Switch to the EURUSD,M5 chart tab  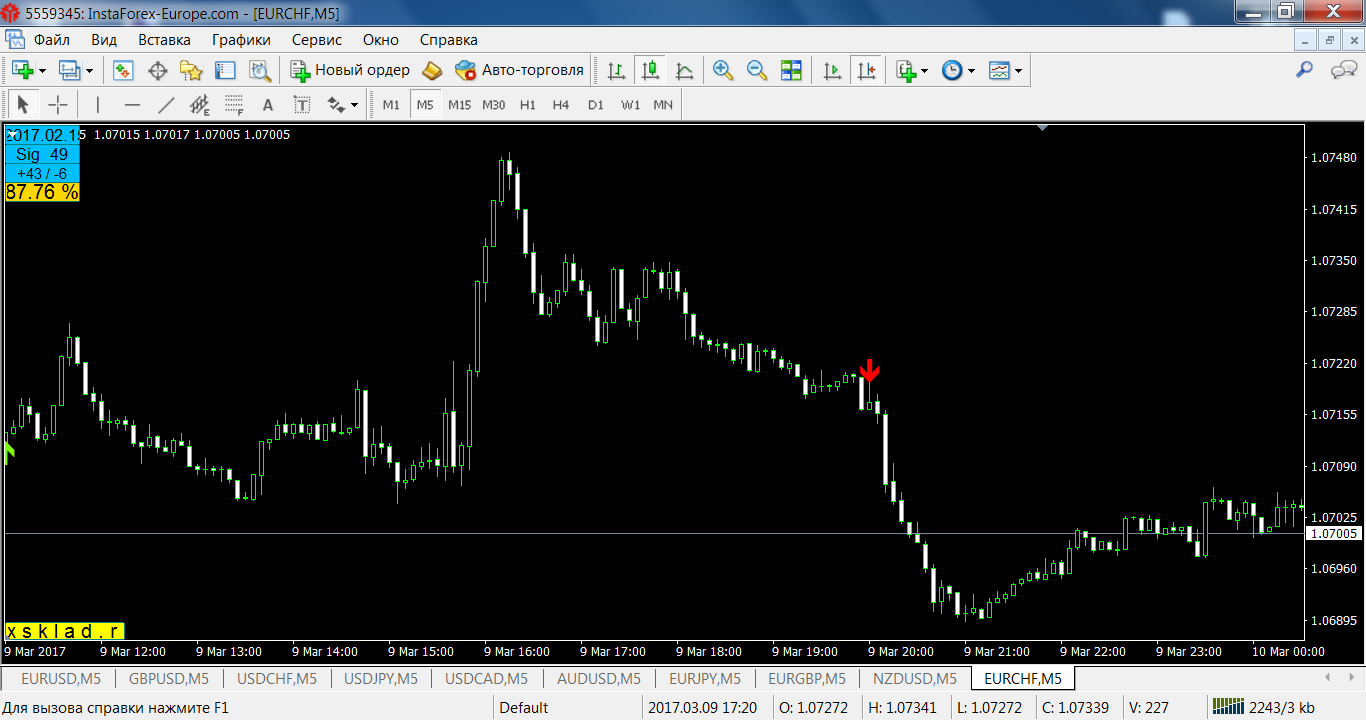[61, 679]
